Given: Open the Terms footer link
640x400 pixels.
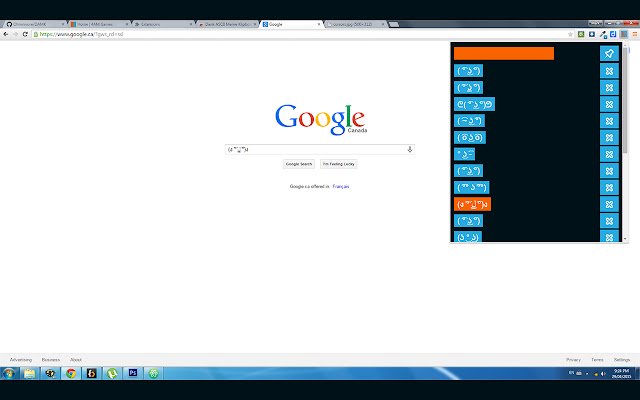Looking at the screenshot, I should pos(597,360).
